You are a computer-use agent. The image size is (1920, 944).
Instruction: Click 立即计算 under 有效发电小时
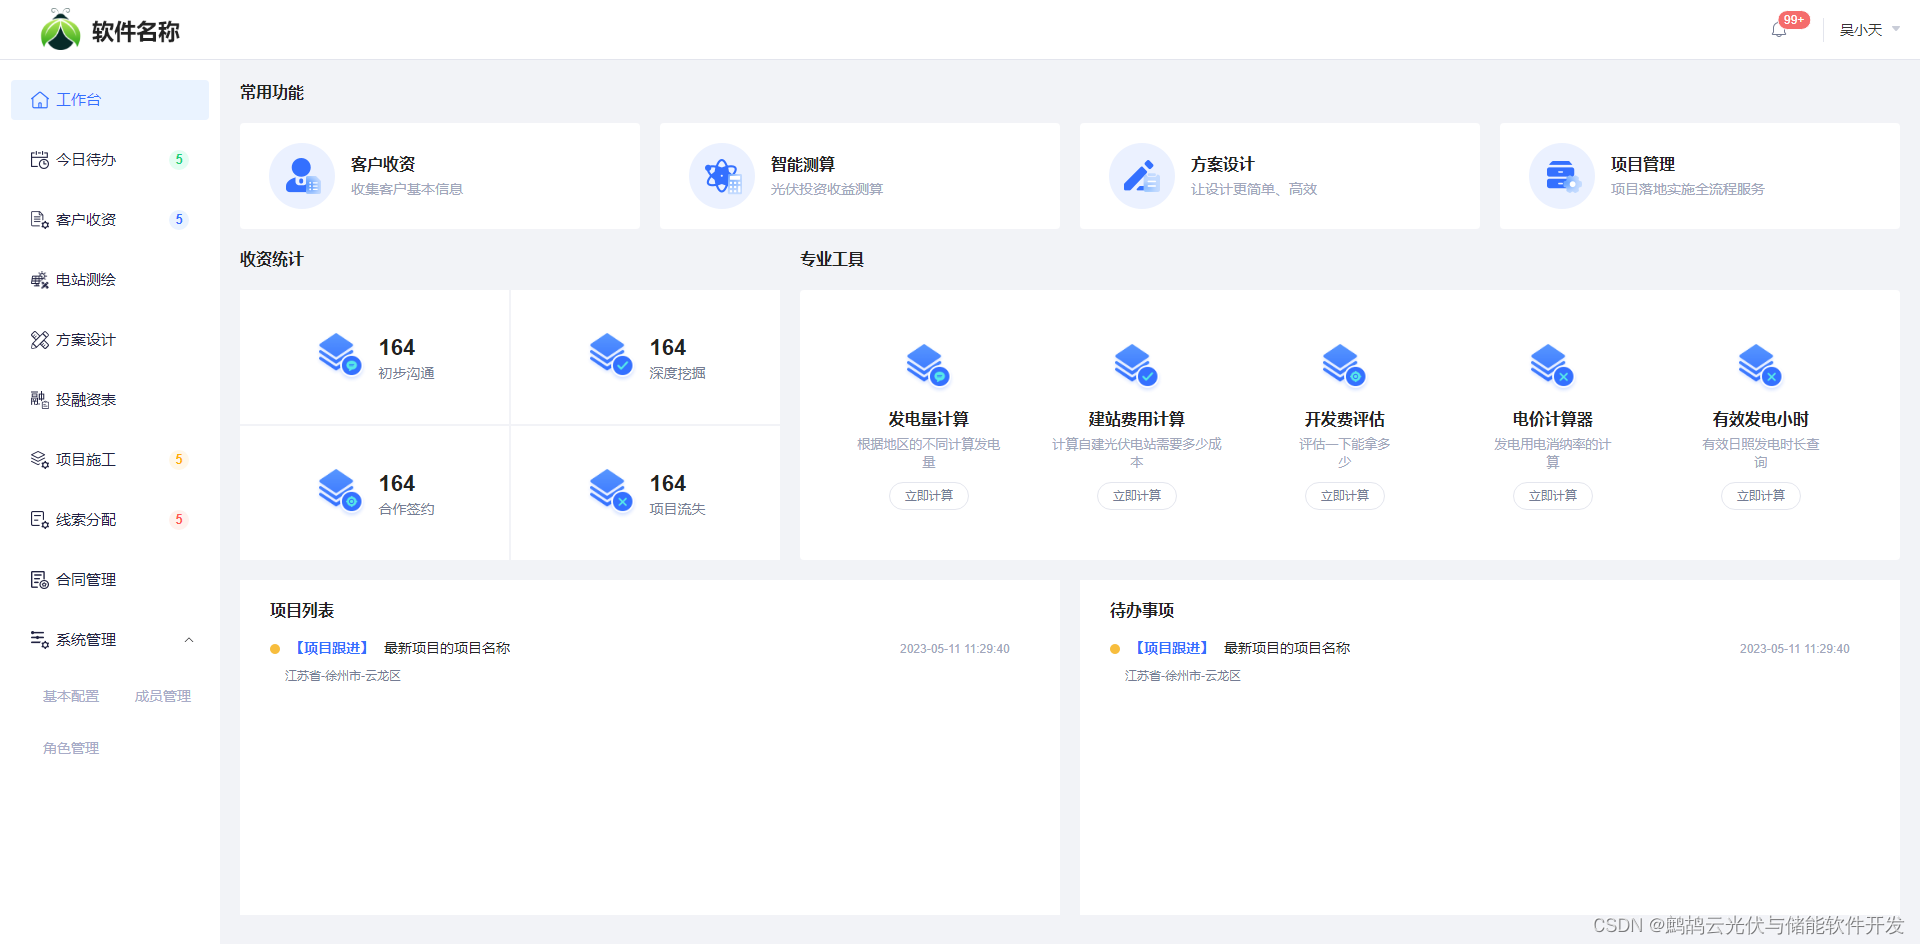pyautogui.click(x=1761, y=496)
